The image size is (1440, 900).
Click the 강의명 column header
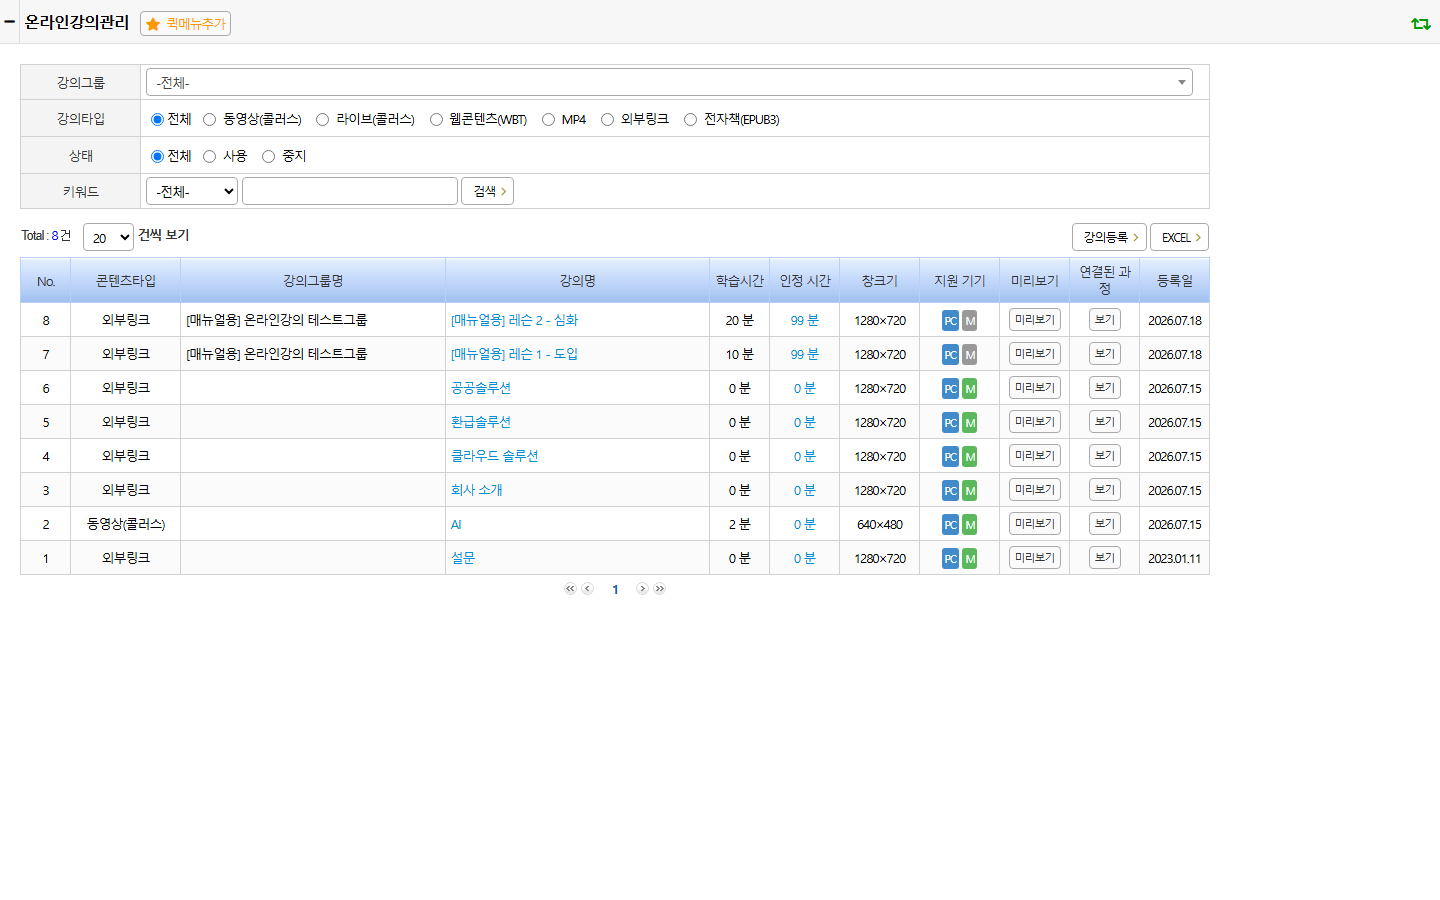[577, 281]
